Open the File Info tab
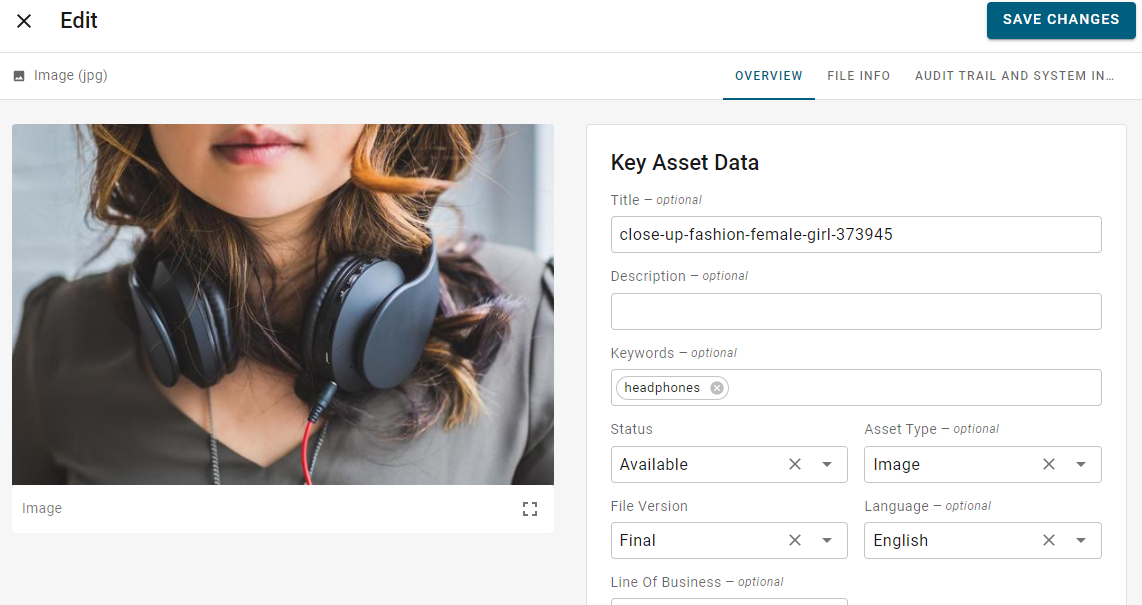 858,76
